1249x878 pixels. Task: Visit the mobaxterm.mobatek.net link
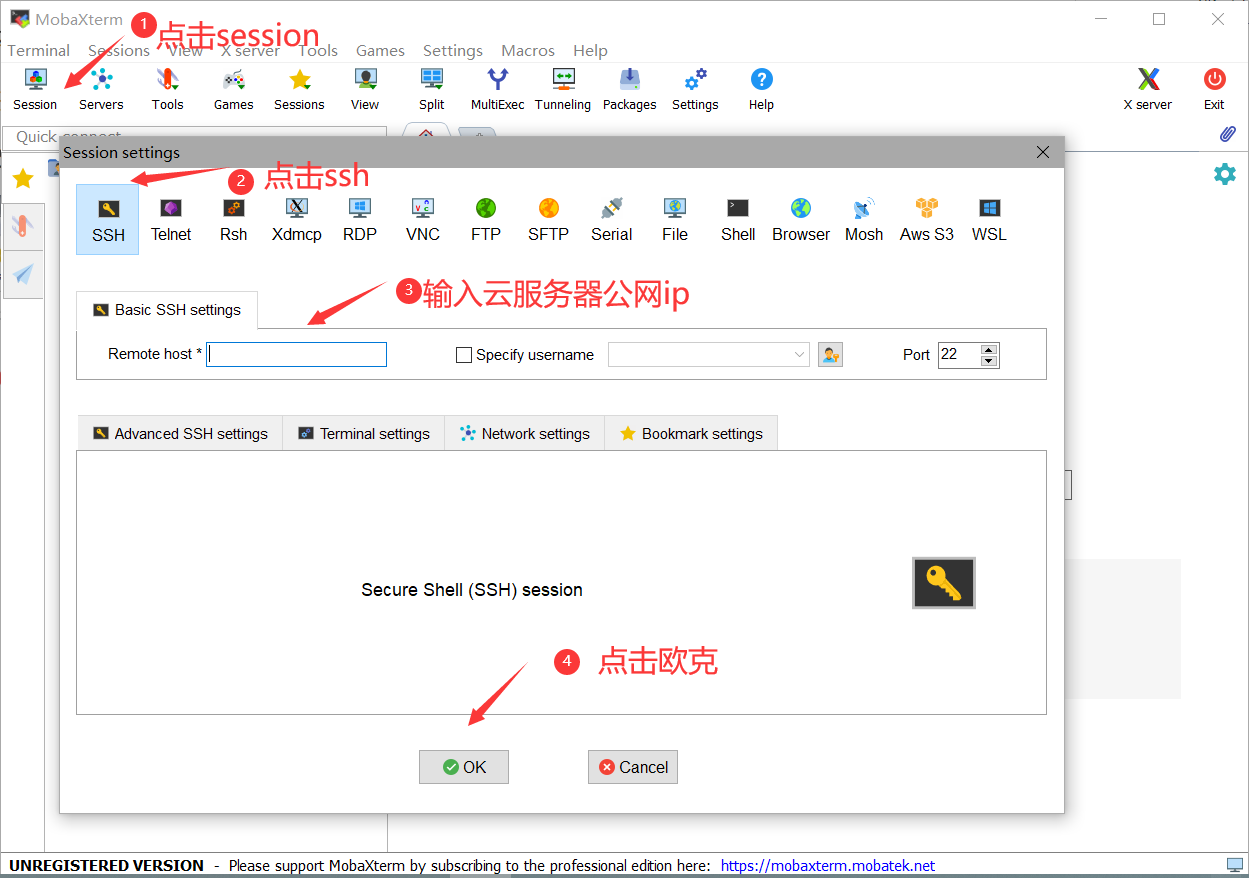tap(828, 866)
